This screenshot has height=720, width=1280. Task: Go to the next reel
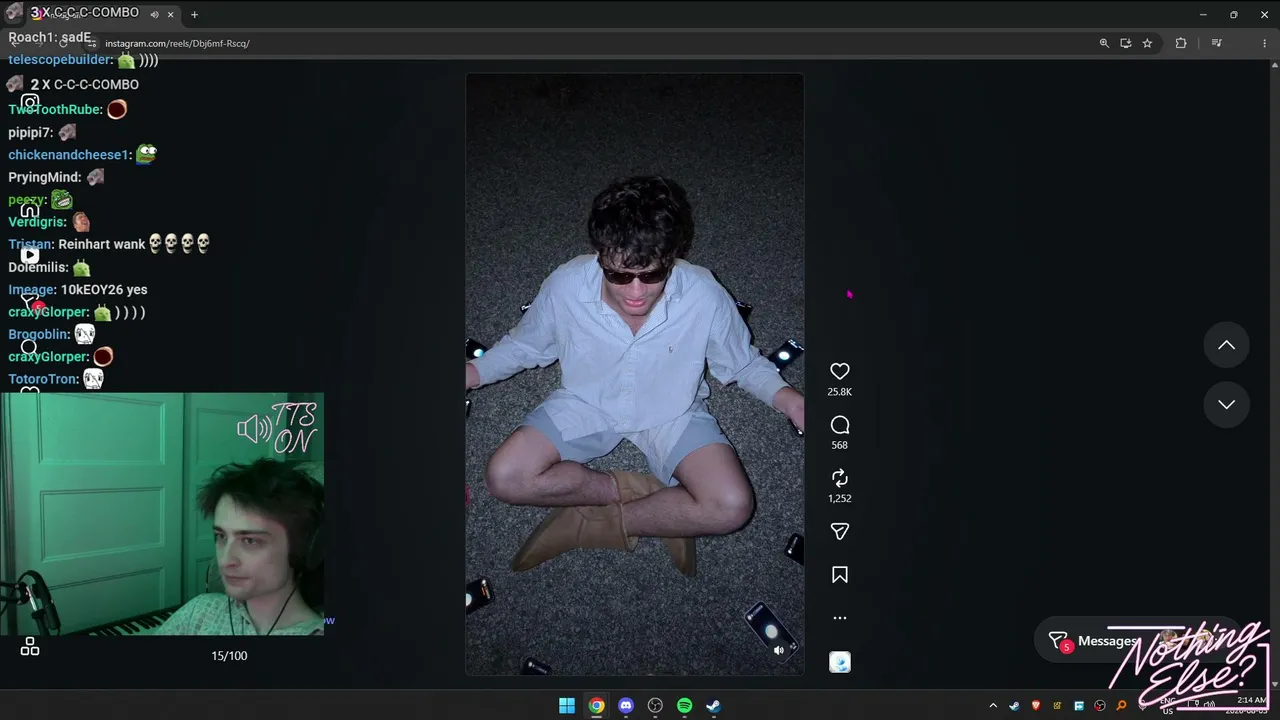click(x=1226, y=404)
